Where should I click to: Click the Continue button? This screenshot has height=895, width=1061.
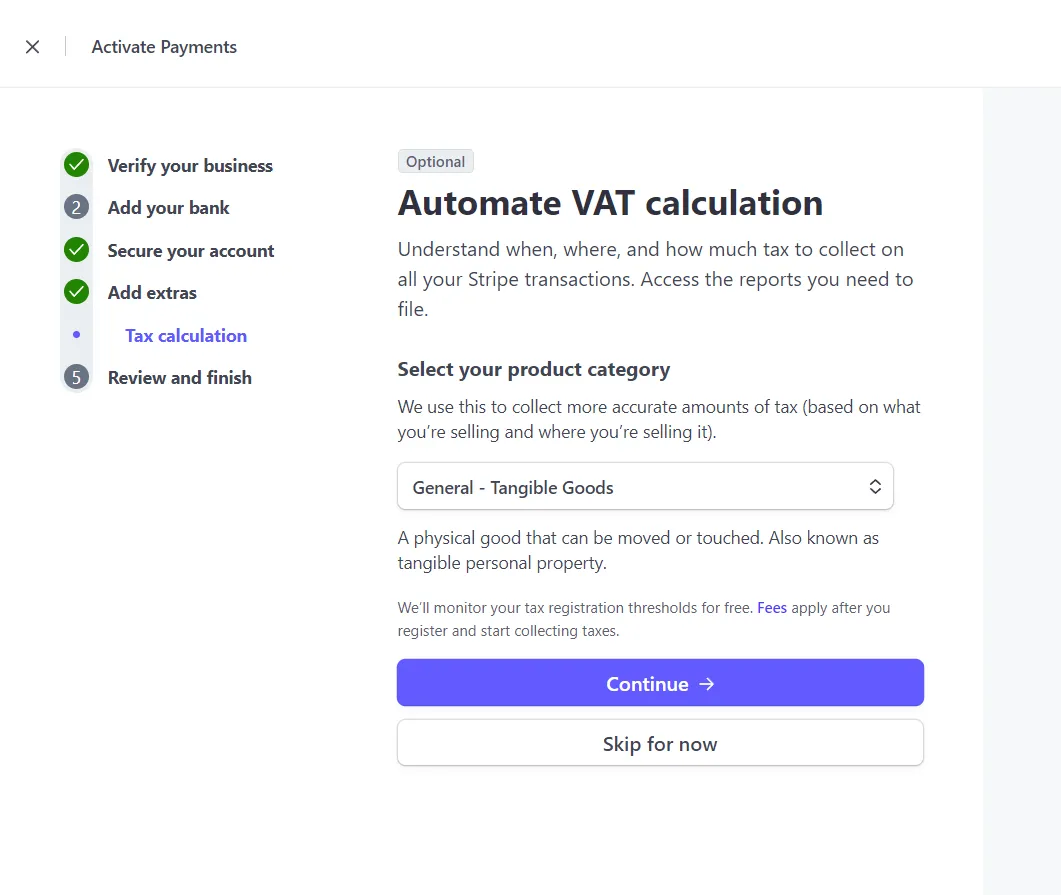pyautogui.click(x=660, y=683)
